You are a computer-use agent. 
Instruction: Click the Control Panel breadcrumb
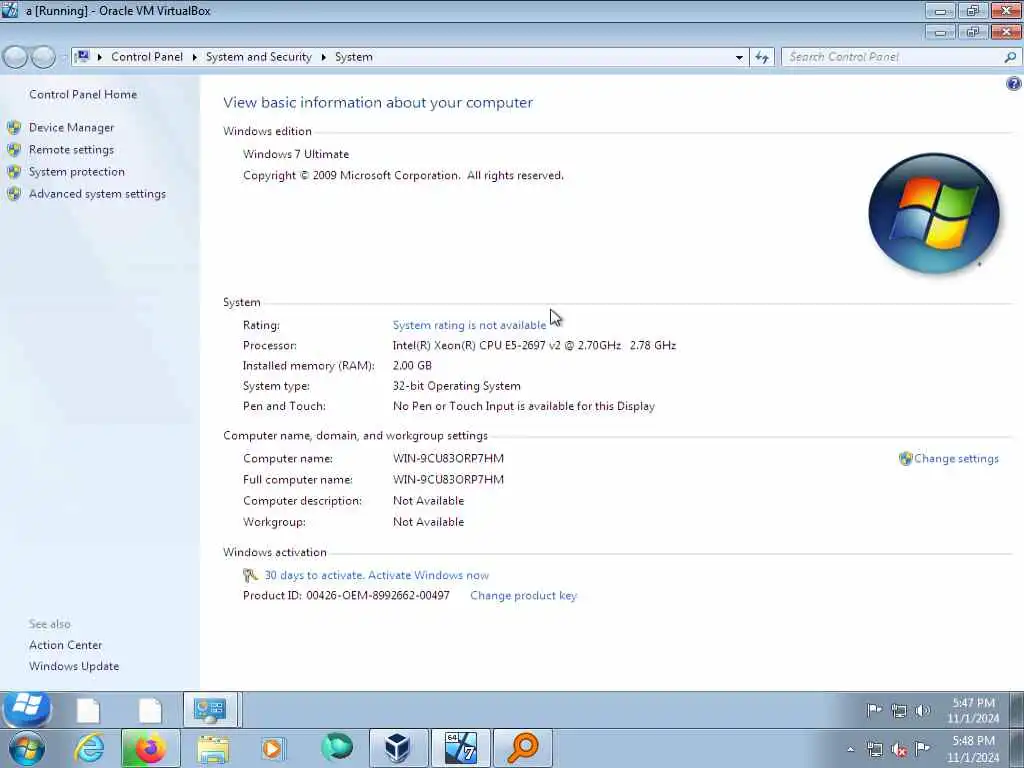(147, 57)
